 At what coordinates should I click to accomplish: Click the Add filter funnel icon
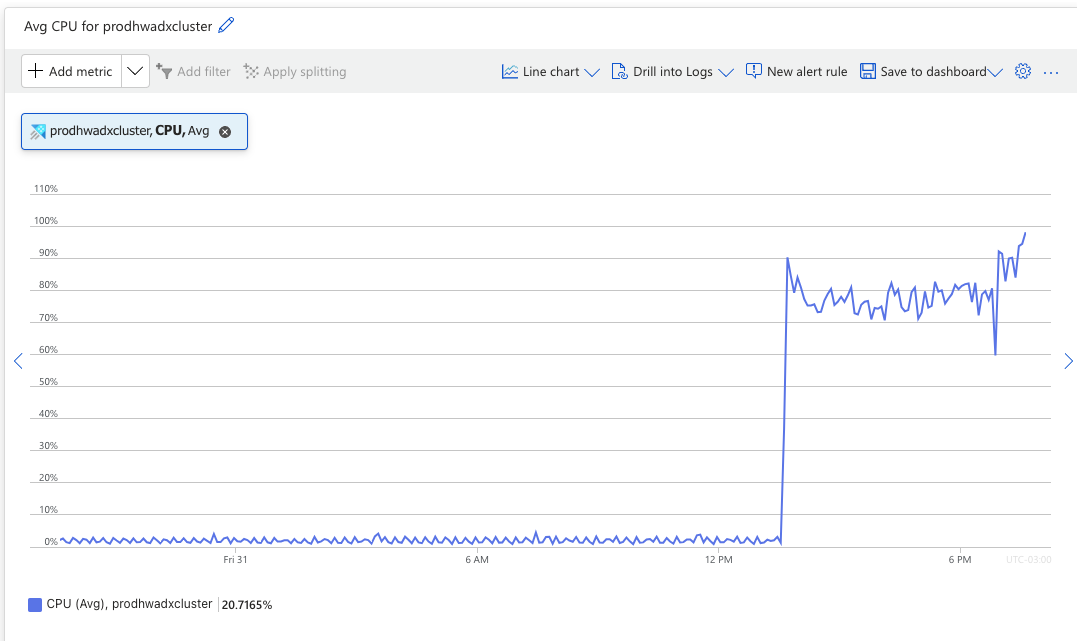(163, 71)
